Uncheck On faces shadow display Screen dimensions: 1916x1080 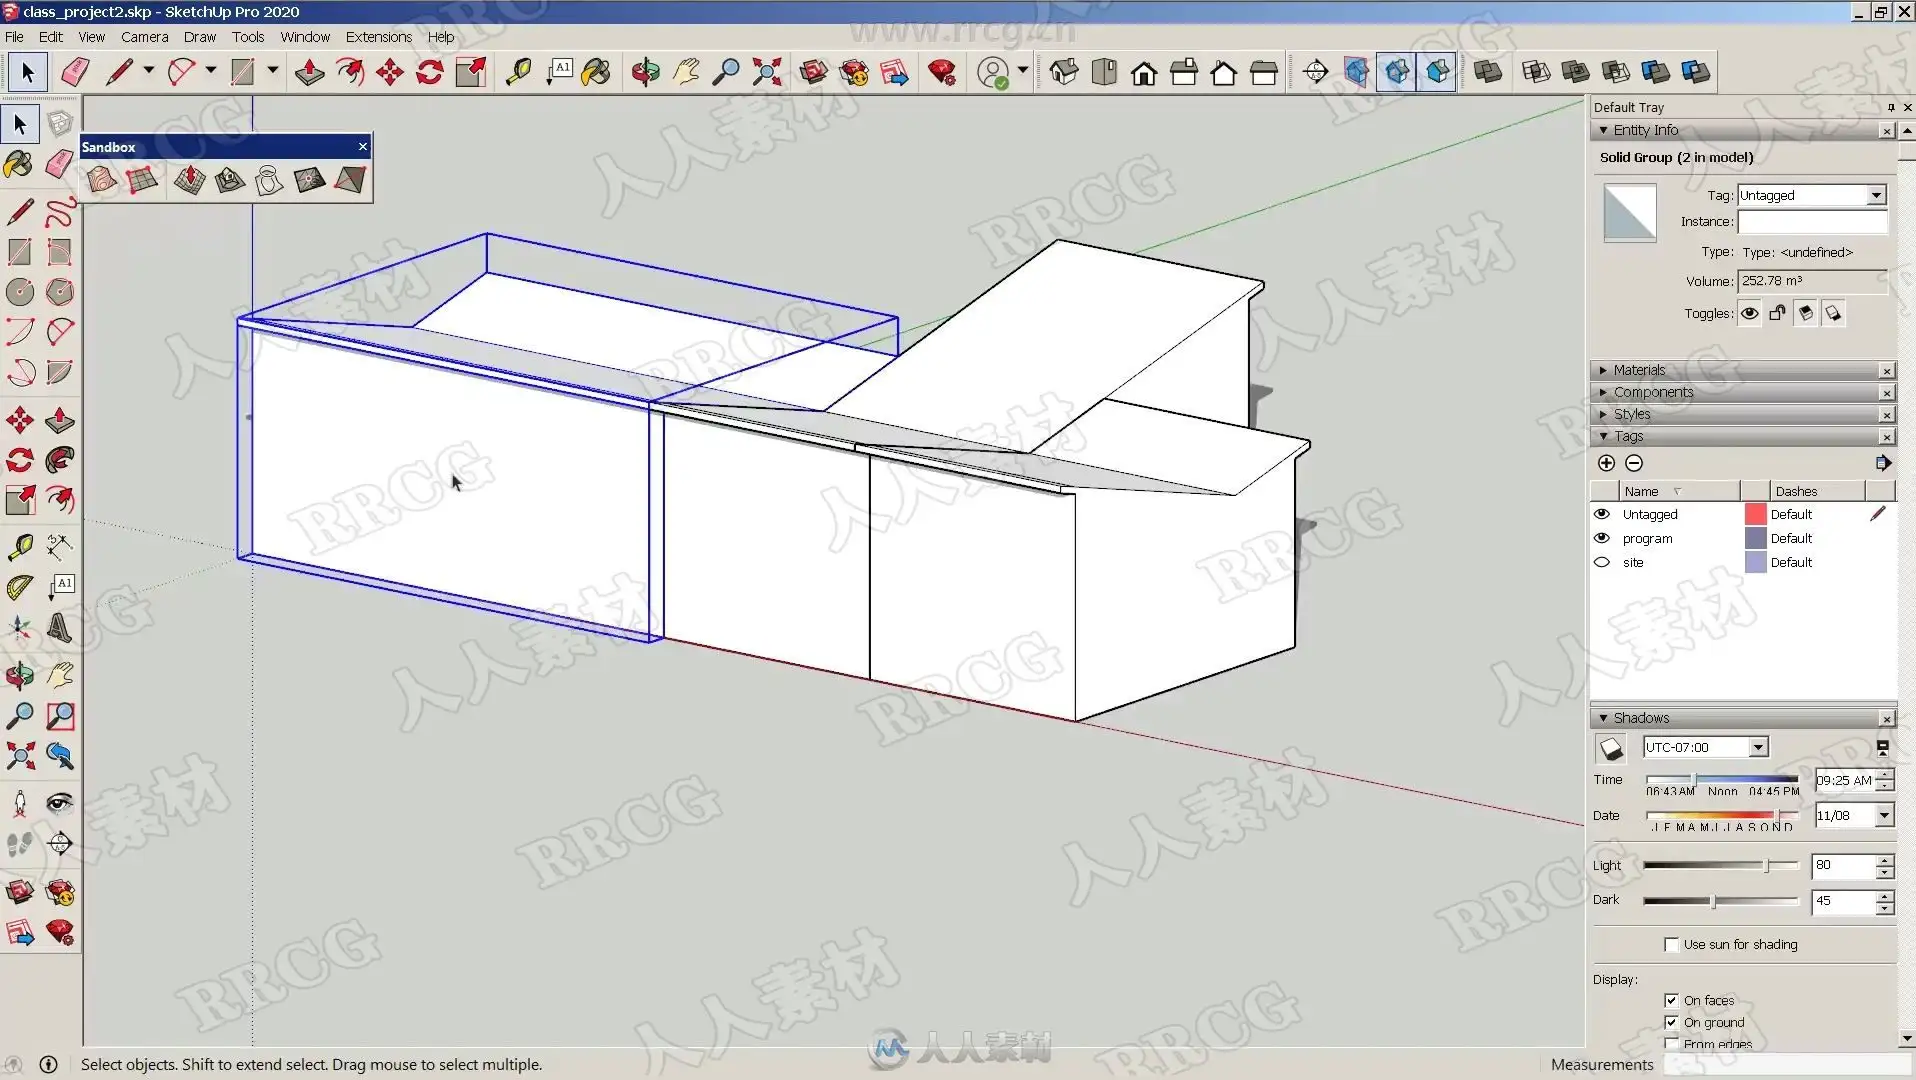point(1671,1000)
